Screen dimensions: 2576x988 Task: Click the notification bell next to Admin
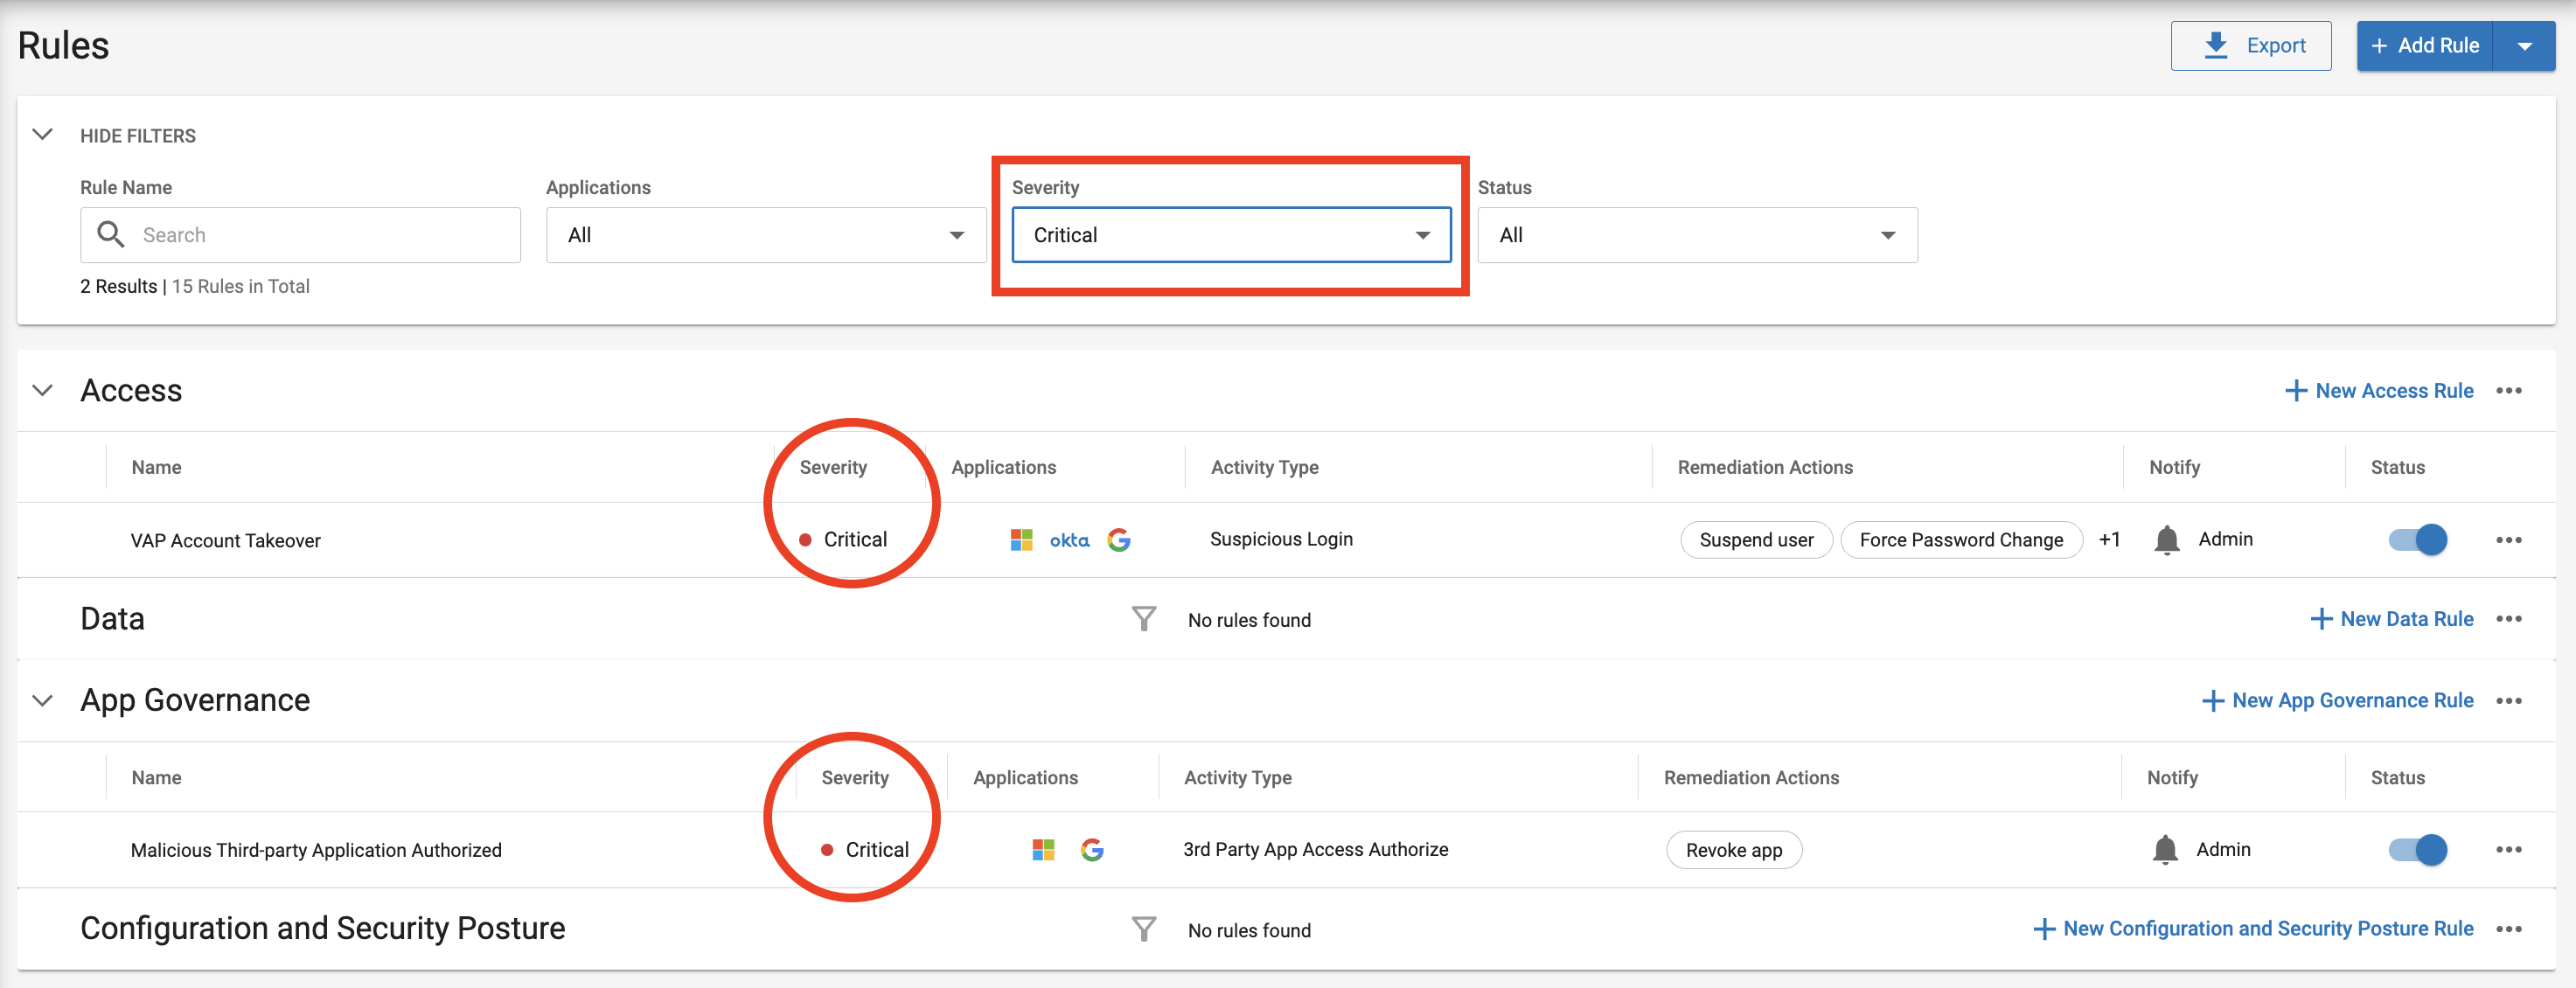tap(2166, 539)
